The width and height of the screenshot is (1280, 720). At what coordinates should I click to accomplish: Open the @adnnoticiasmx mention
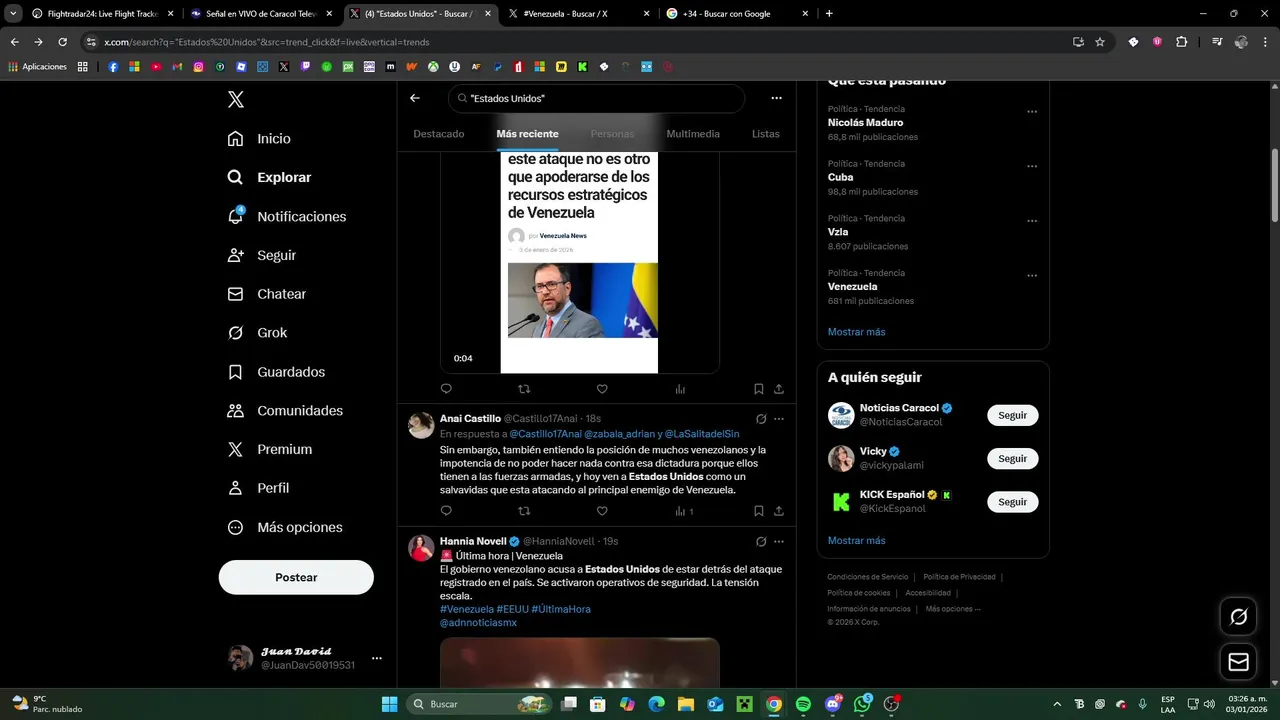pyautogui.click(x=478, y=623)
